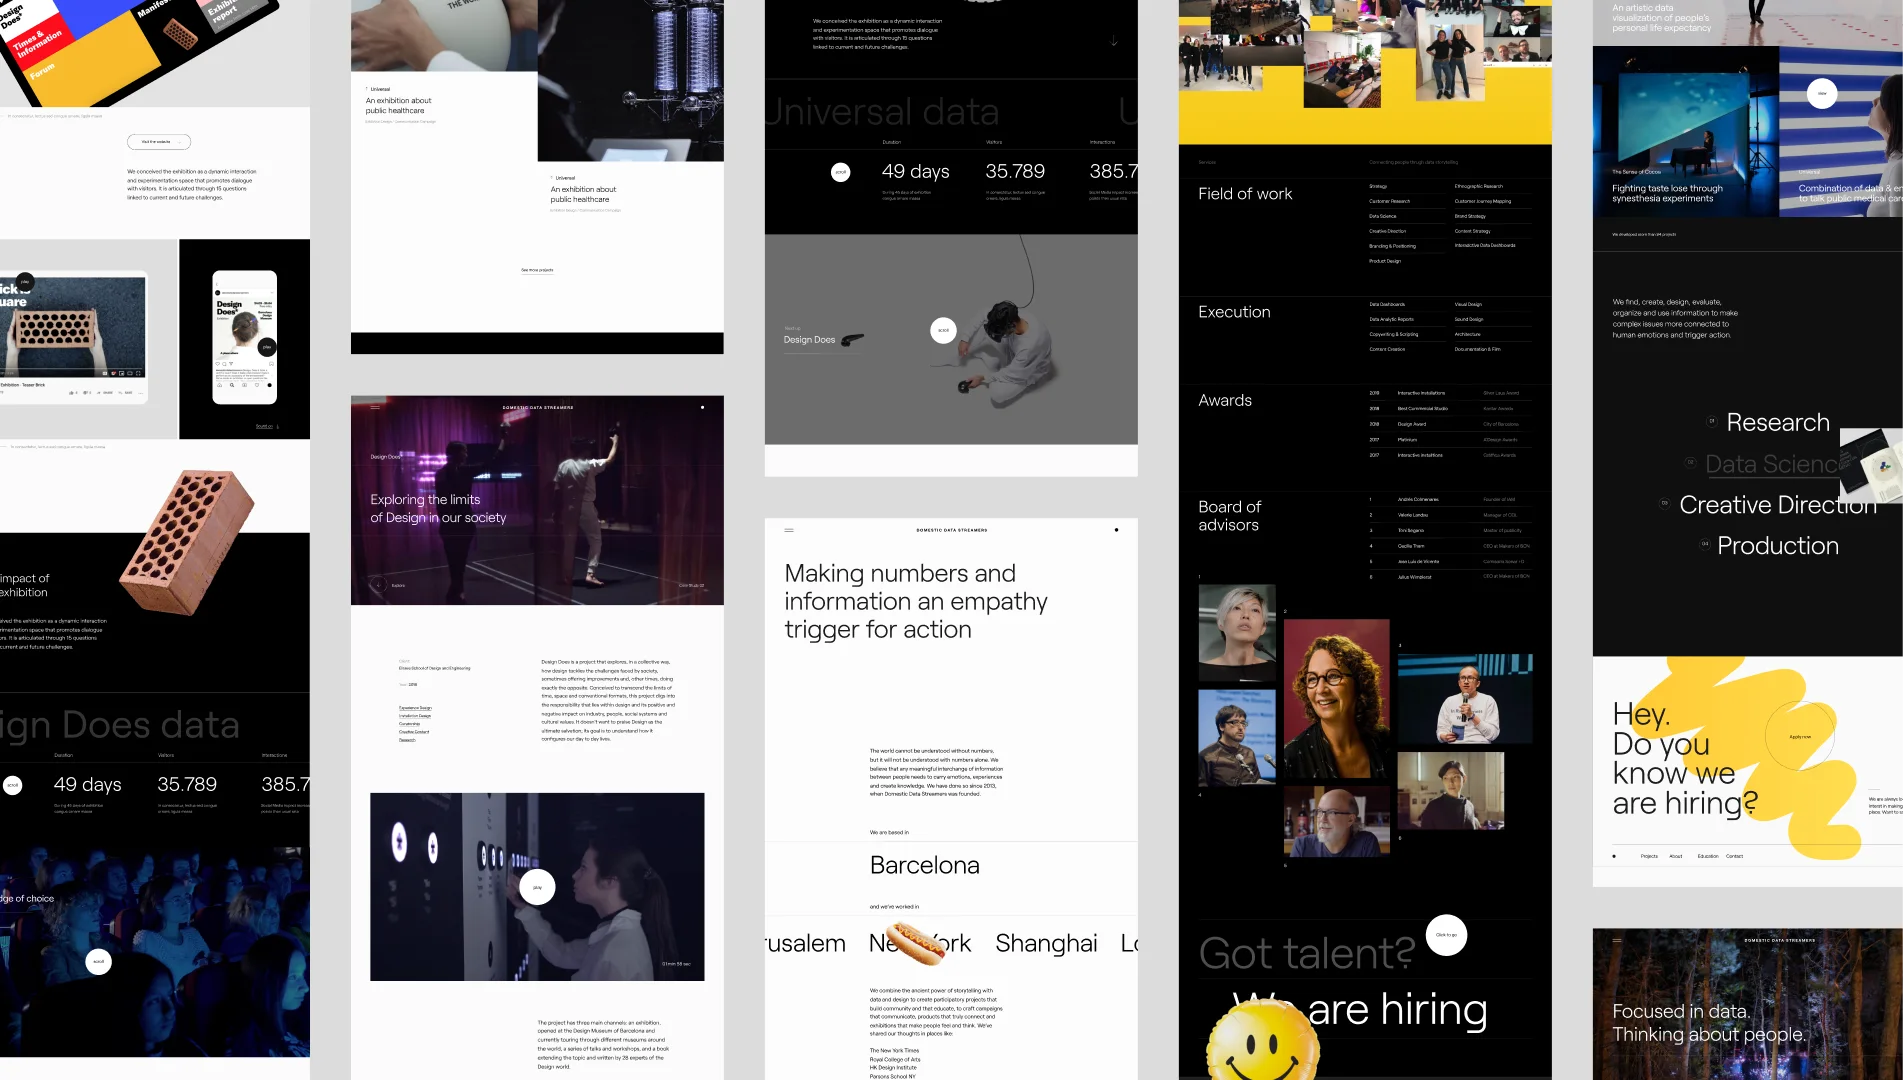Open 'About' in the footer navigation
1903x1080 pixels.
click(1676, 856)
